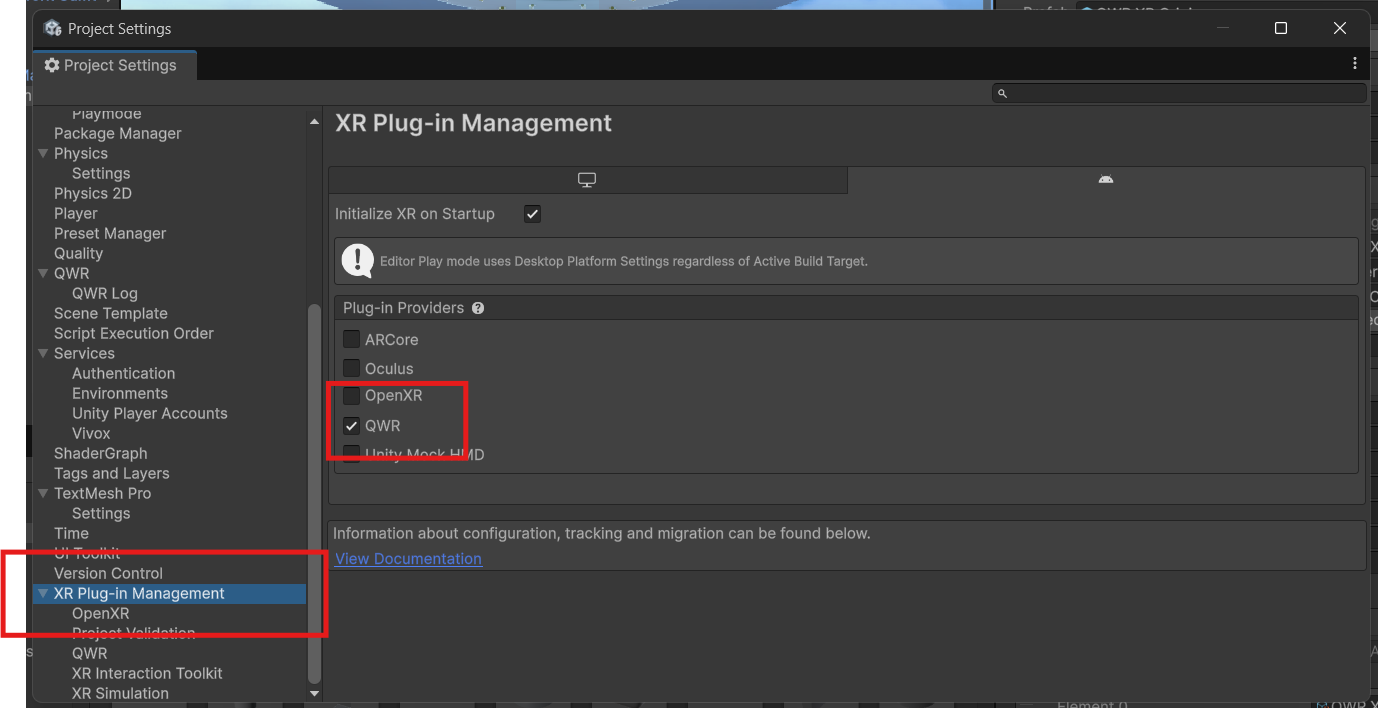Close the Project Settings window
This screenshot has width=1378, height=708.
[x=1340, y=28]
